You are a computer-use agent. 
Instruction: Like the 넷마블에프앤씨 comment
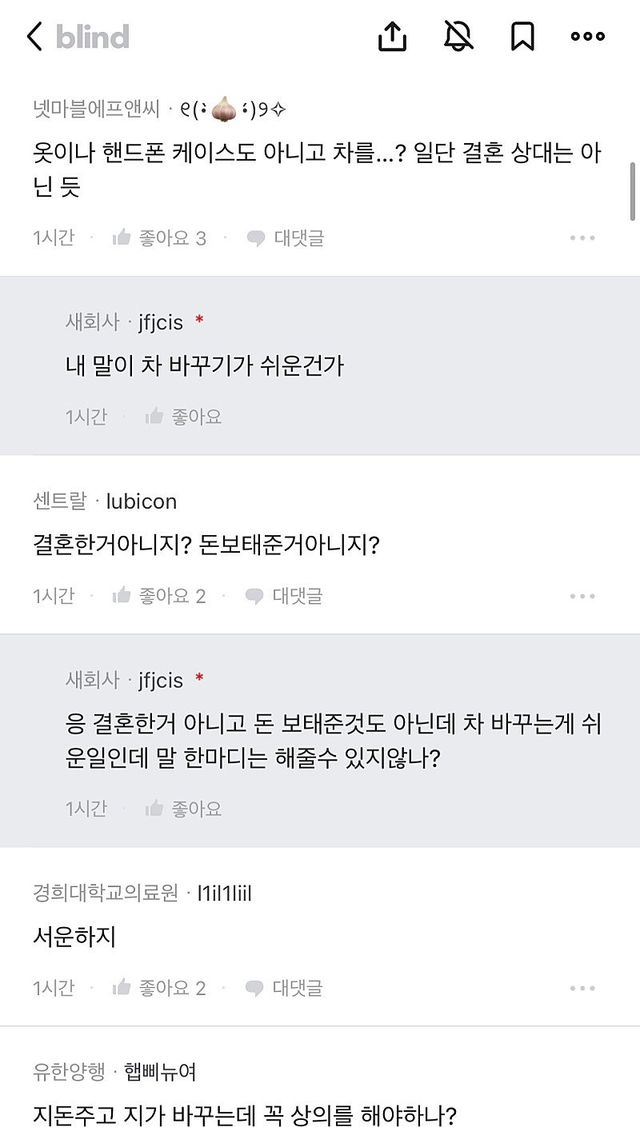coord(159,238)
